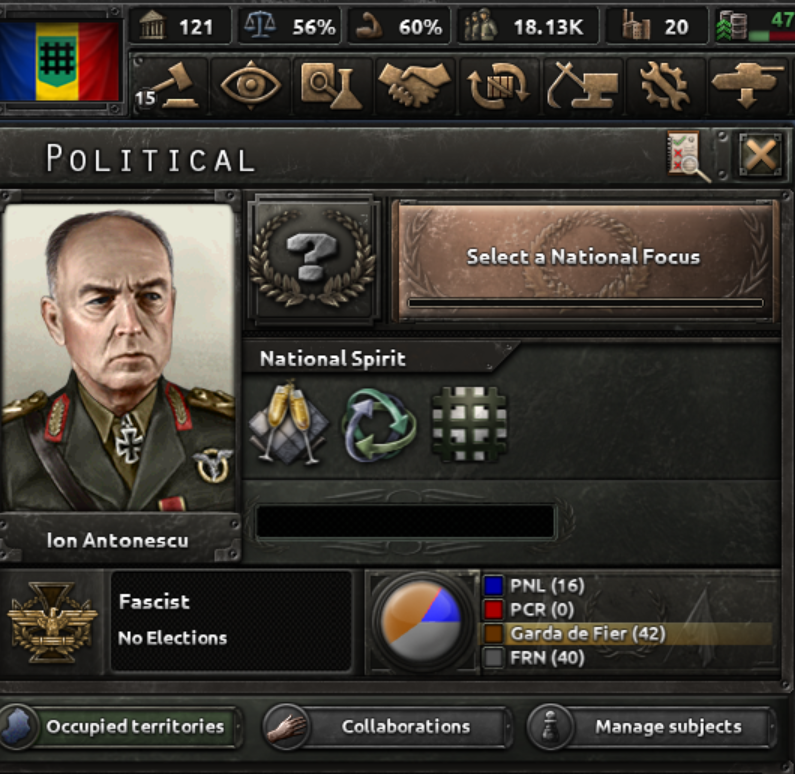Click the circular arrows national spirit
The image size is (795, 774).
tap(379, 424)
